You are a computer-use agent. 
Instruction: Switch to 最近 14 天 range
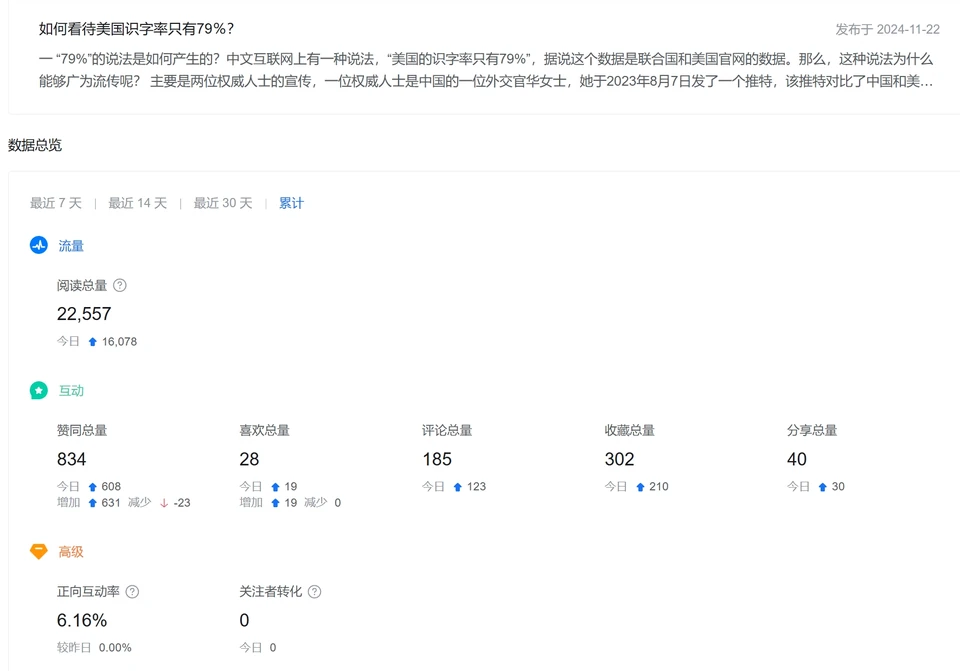pyautogui.click(x=138, y=203)
